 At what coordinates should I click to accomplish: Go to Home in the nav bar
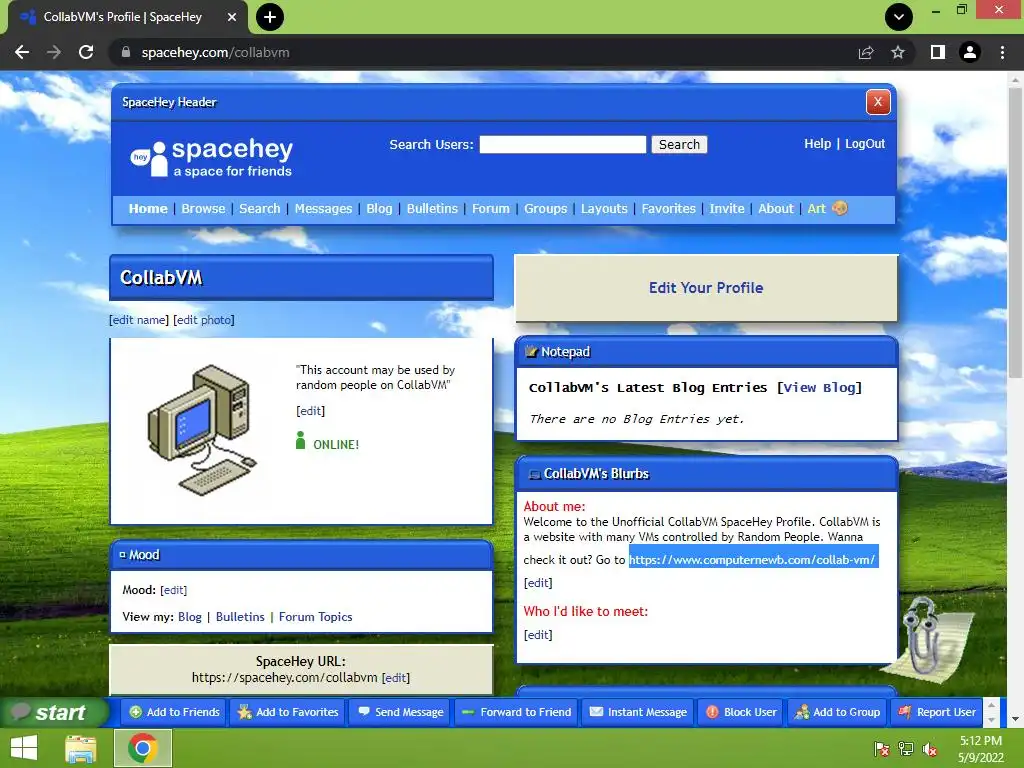[148, 208]
